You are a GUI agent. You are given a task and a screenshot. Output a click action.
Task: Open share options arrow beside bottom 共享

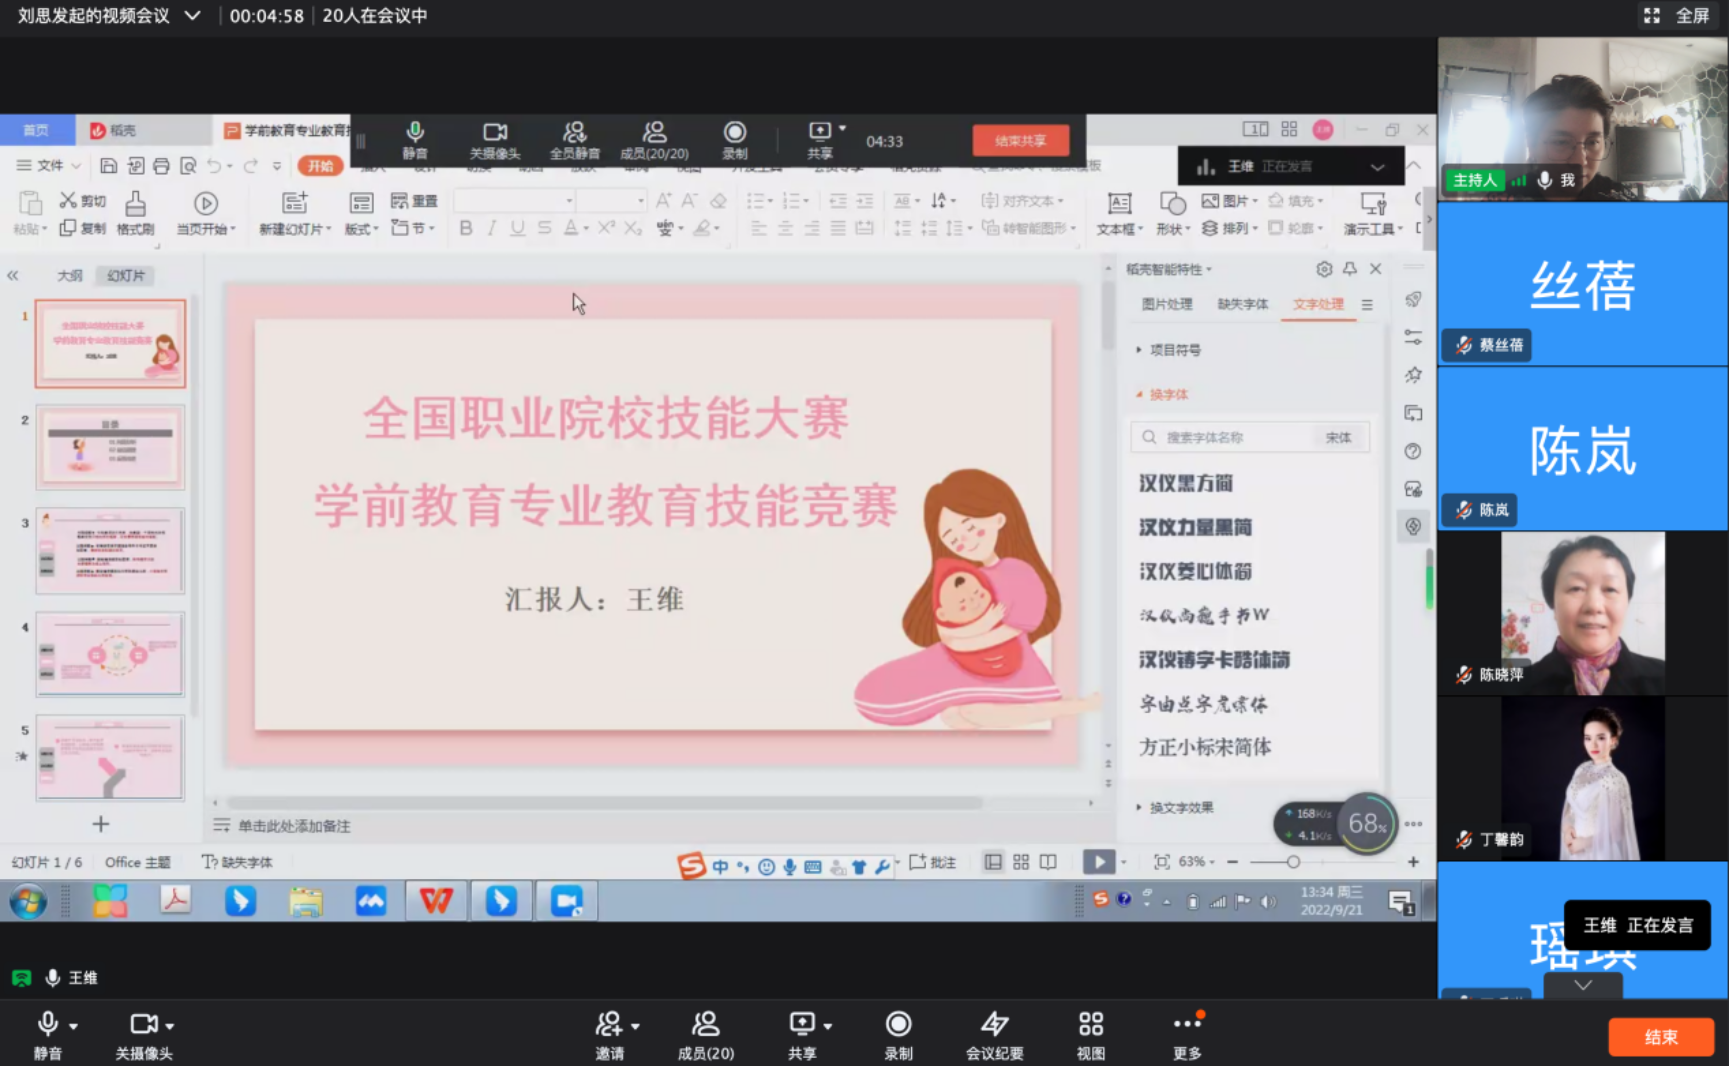coord(828,1026)
